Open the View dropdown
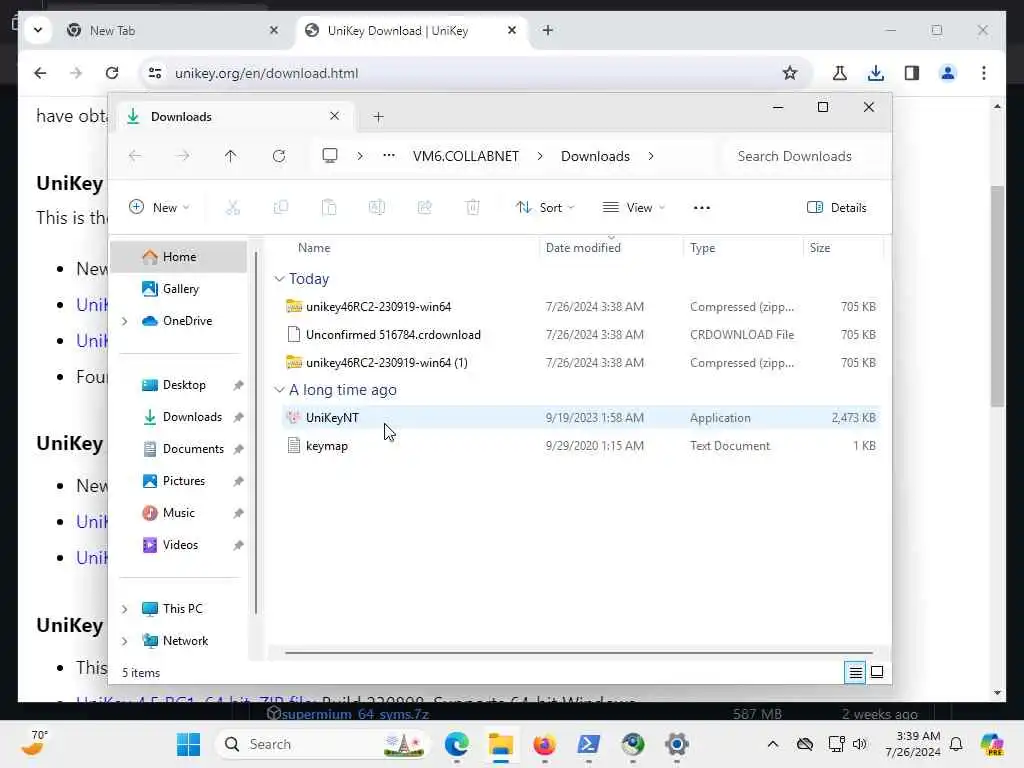Screen dimensions: 1024x768 tap(633, 208)
